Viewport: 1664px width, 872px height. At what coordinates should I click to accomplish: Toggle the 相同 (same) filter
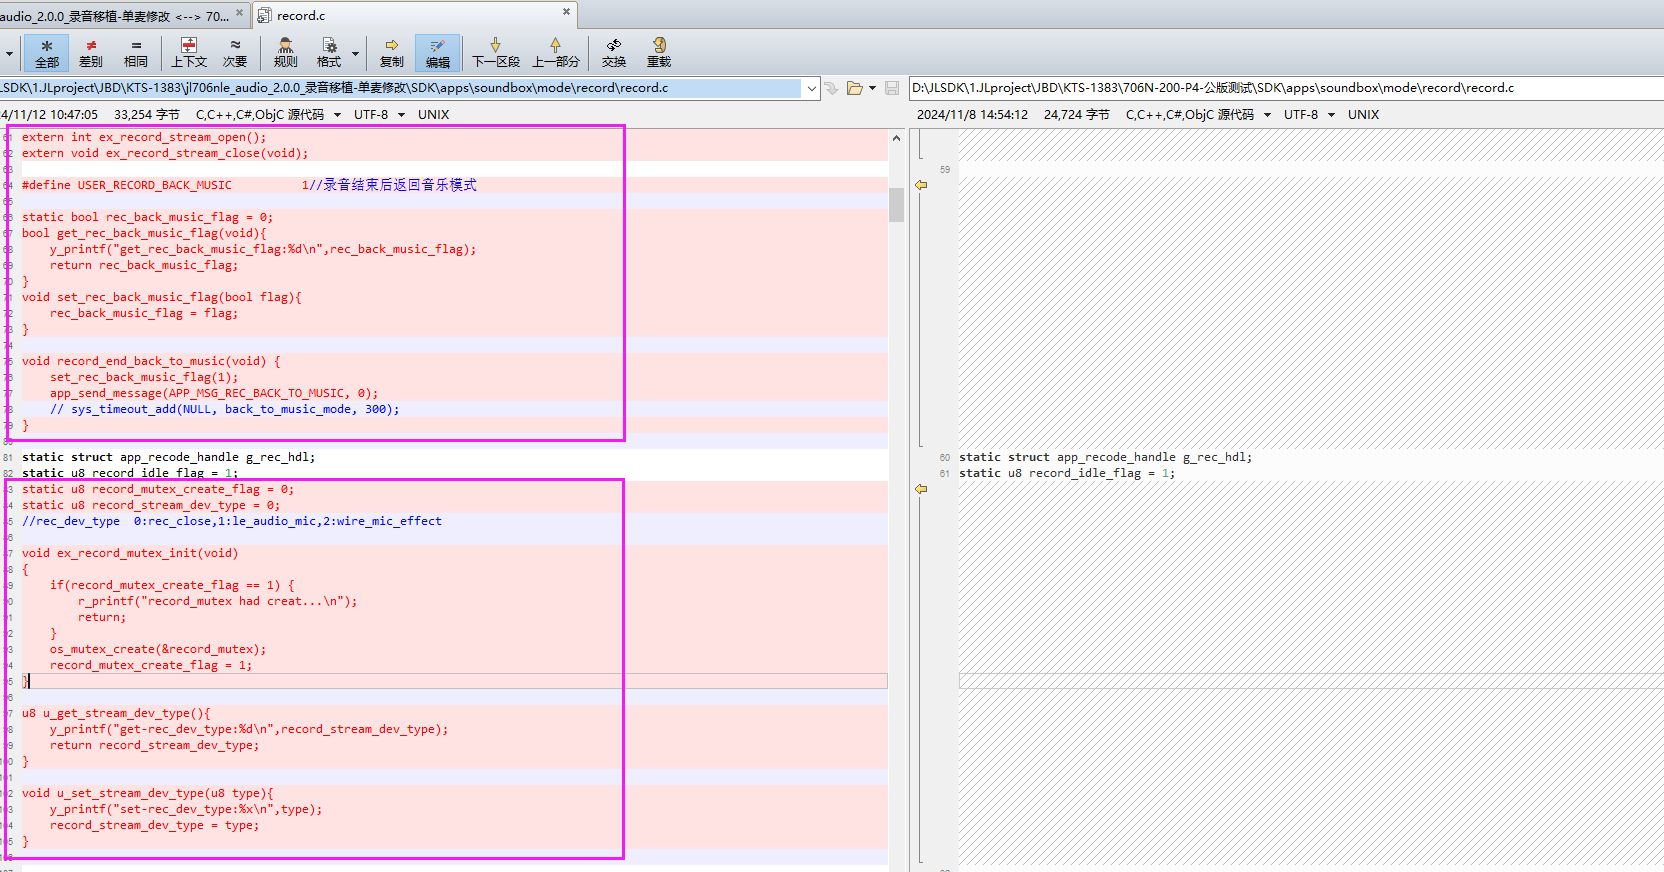click(x=136, y=53)
